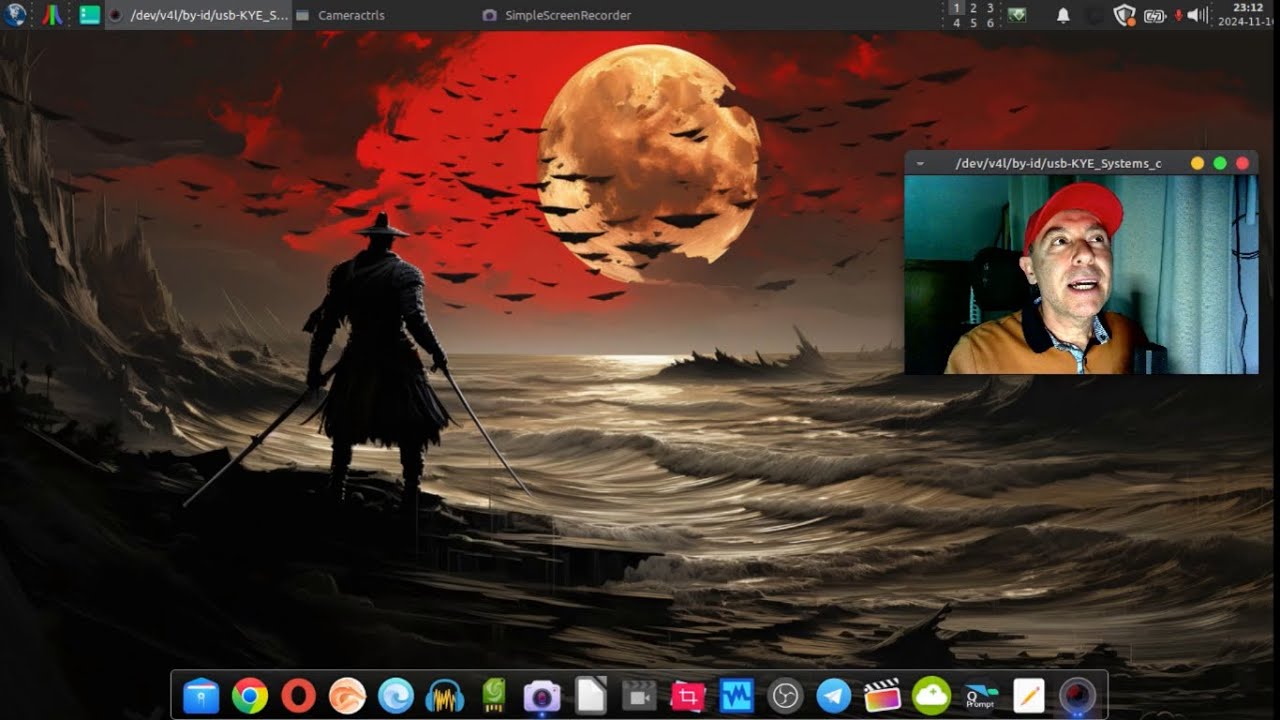Launch the red Opera browser icon
1280x720 pixels.
click(x=298, y=695)
